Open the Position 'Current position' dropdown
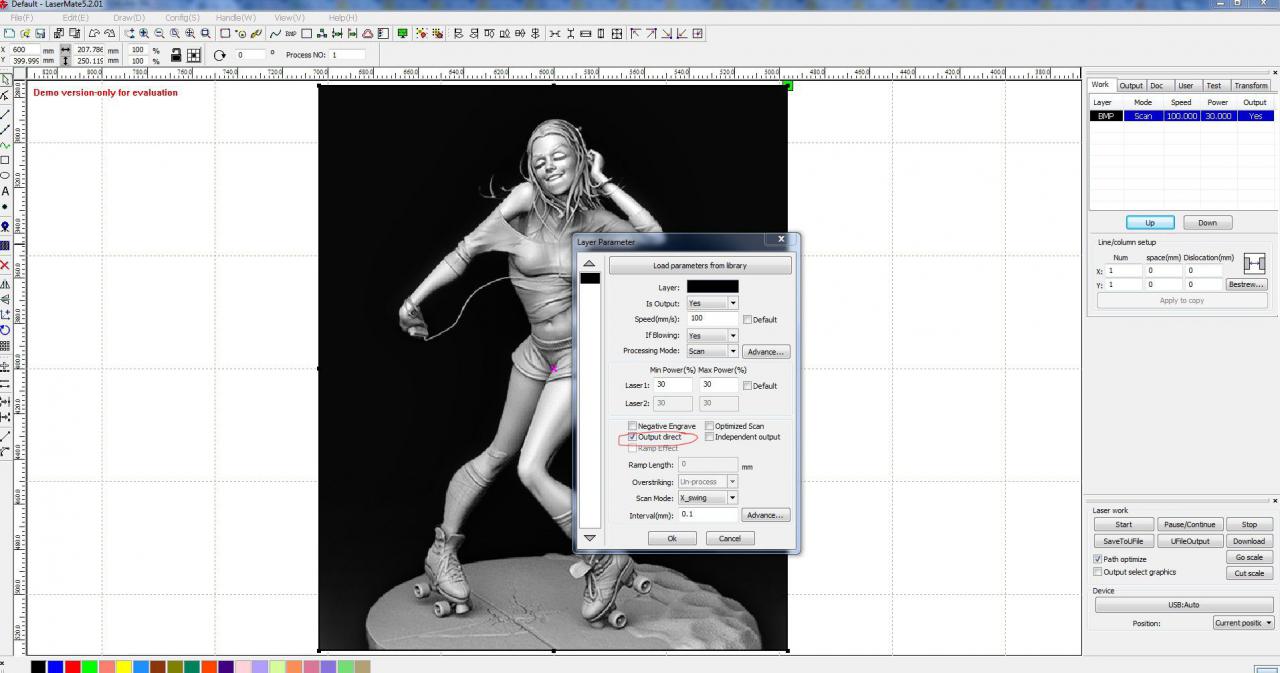This screenshot has height=673, width=1280. tap(1244, 623)
